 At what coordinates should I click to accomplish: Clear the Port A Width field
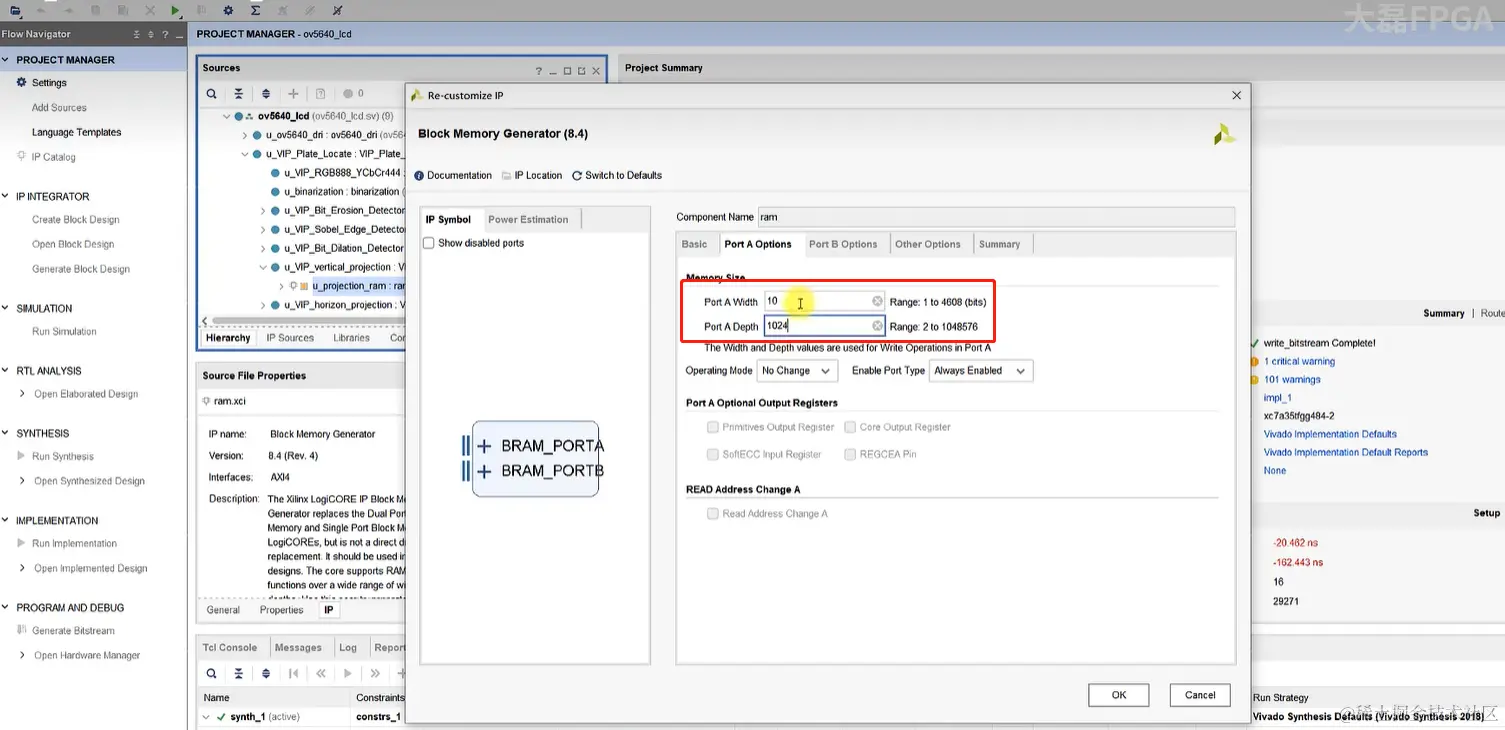pos(877,301)
